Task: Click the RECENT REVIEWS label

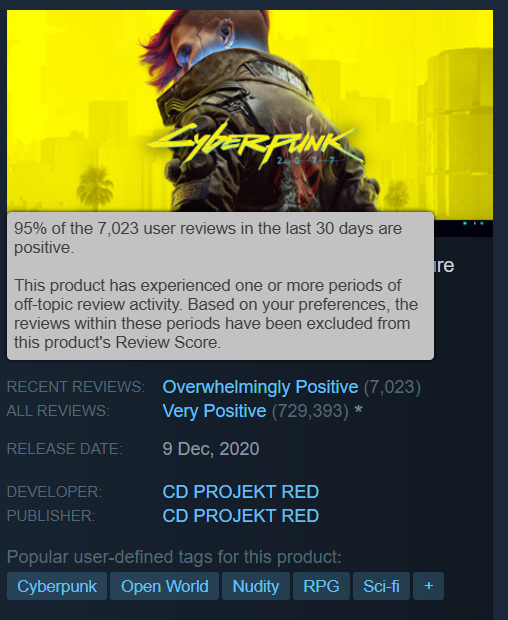Action: (x=76, y=387)
